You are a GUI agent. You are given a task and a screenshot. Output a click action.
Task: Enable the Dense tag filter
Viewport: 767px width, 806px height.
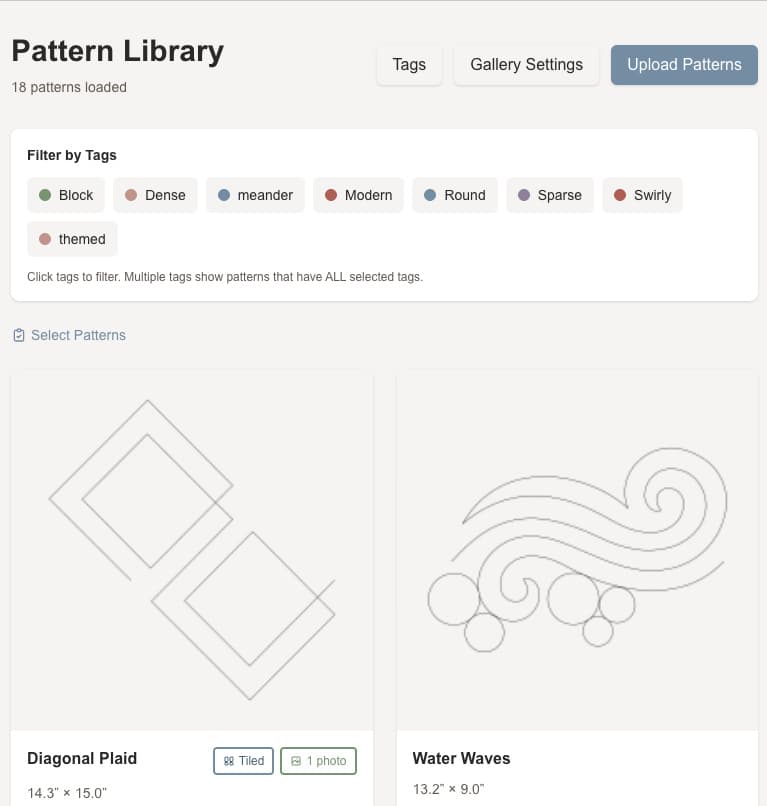coord(155,195)
